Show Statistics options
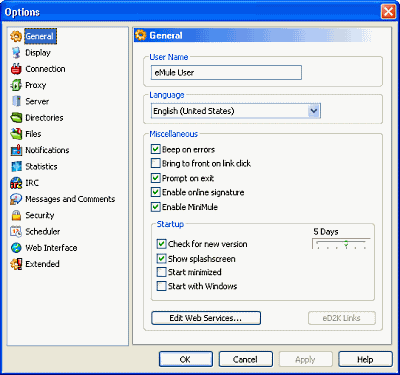The width and height of the screenshot is (400, 375). 41,166
